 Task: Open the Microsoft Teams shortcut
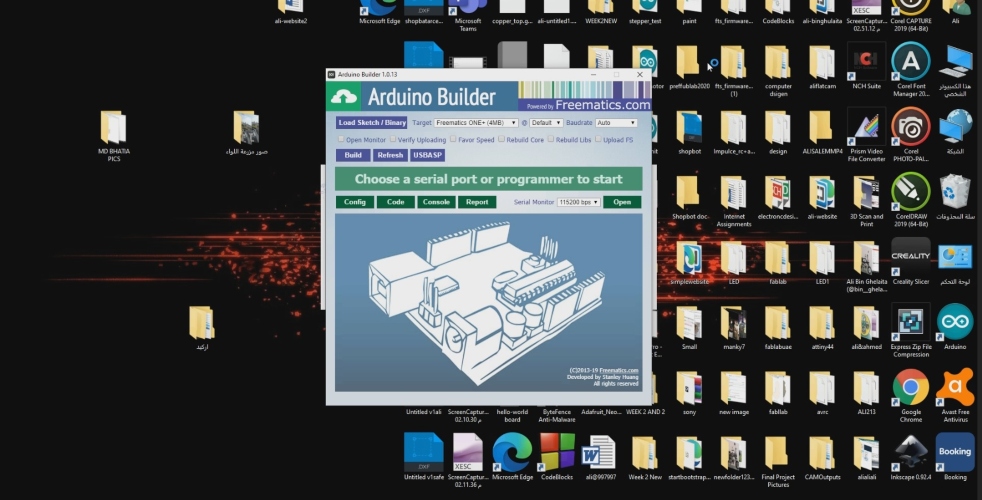tap(468, 8)
